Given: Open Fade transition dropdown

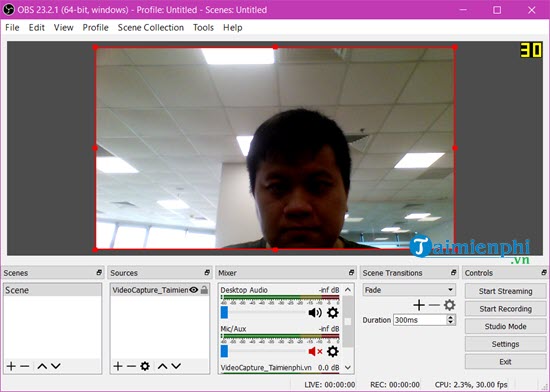Looking at the screenshot, I should (409, 290).
